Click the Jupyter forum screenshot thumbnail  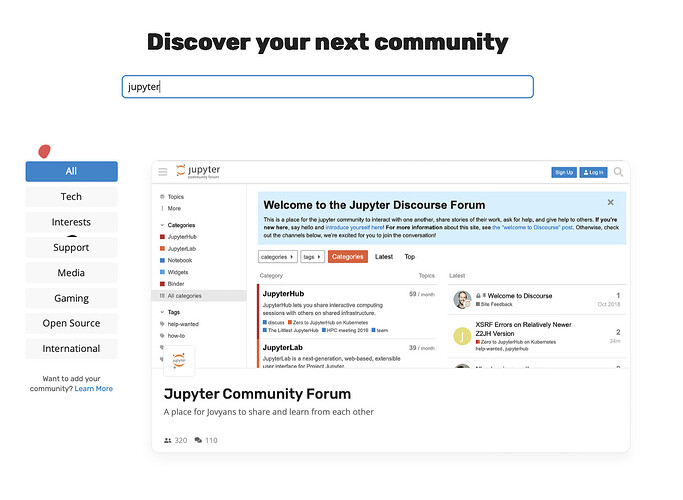(391, 264)
